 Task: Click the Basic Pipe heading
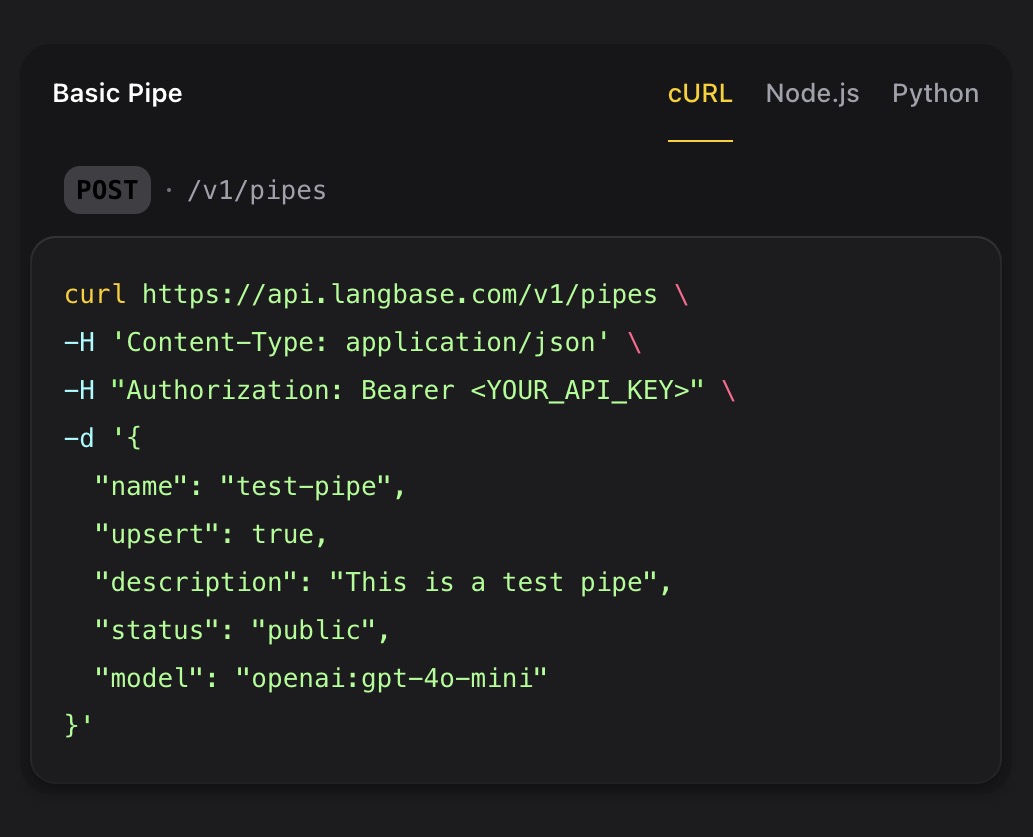tap(117, 93)
